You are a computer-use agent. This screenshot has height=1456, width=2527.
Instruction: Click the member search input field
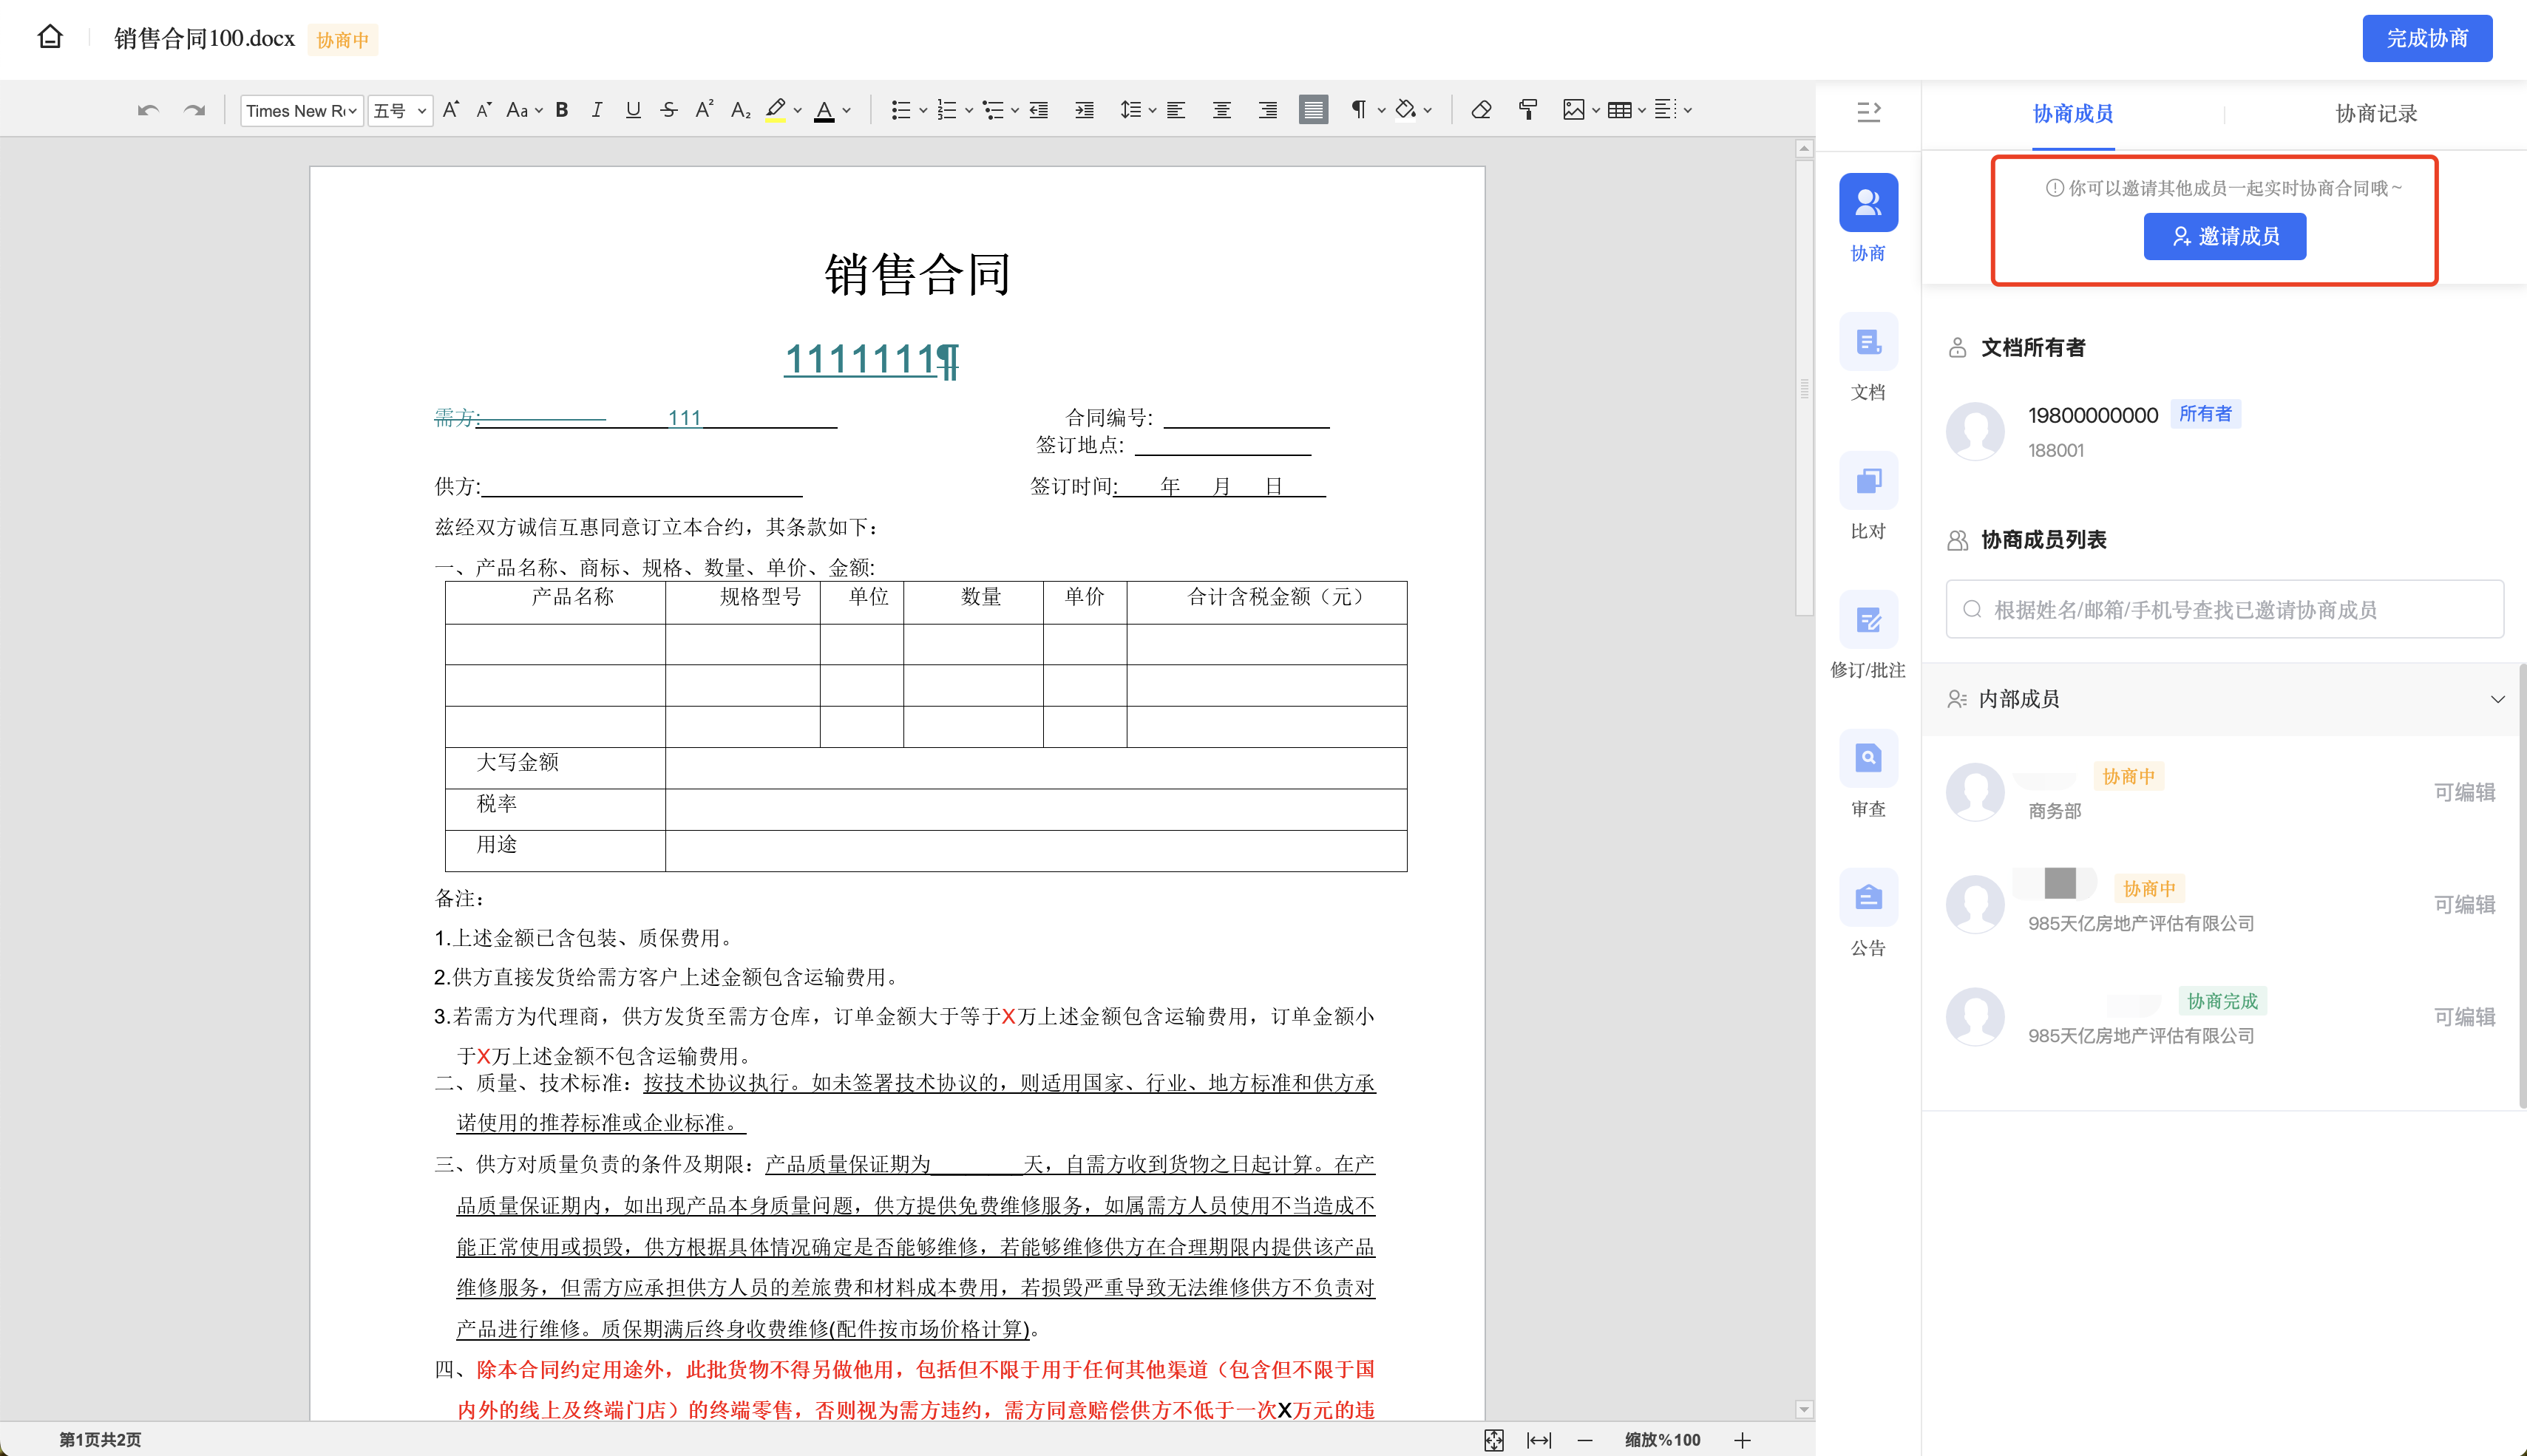(x=2224, y=609)
